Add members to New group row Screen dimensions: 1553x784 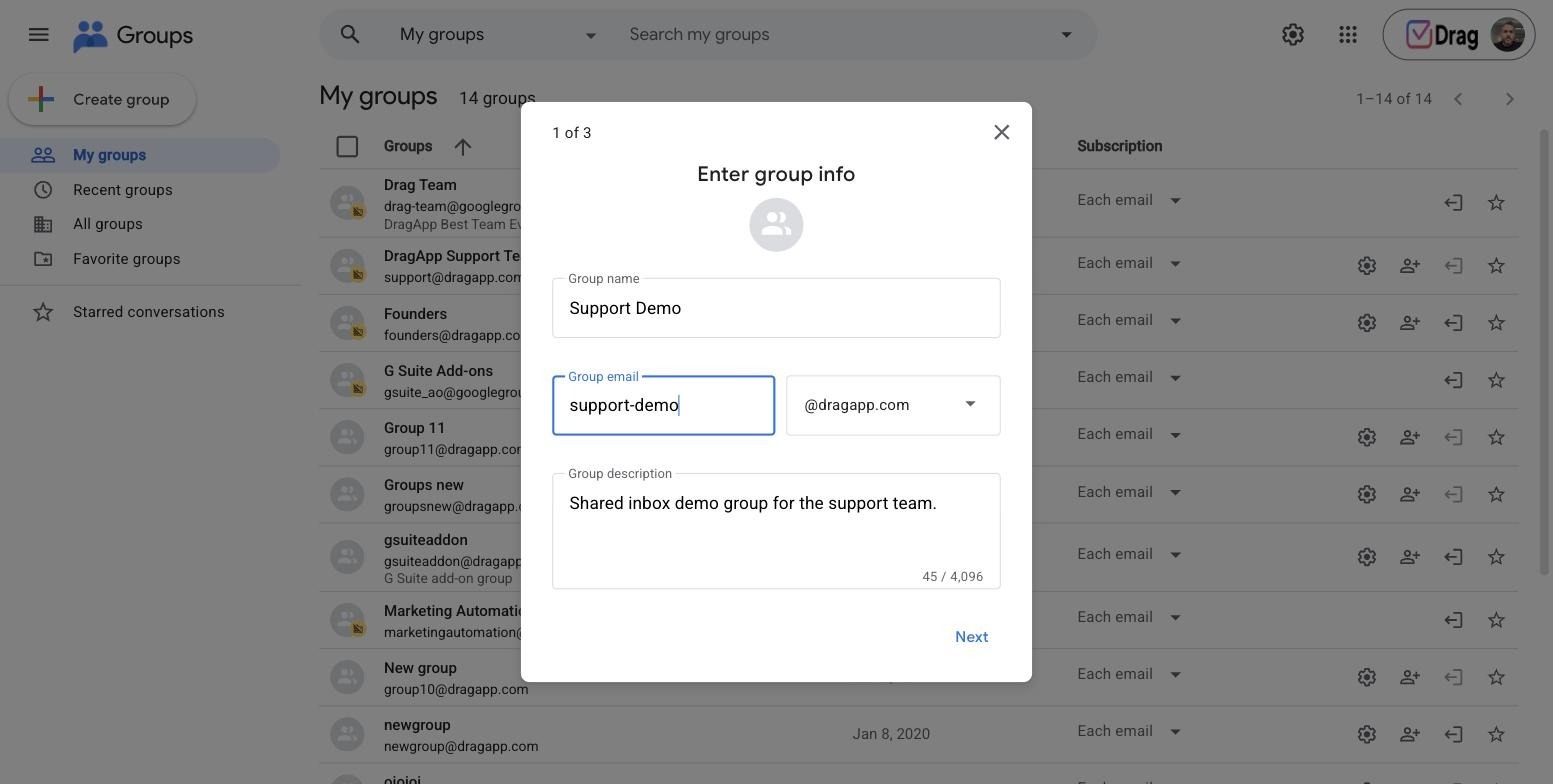(1410, 677)
